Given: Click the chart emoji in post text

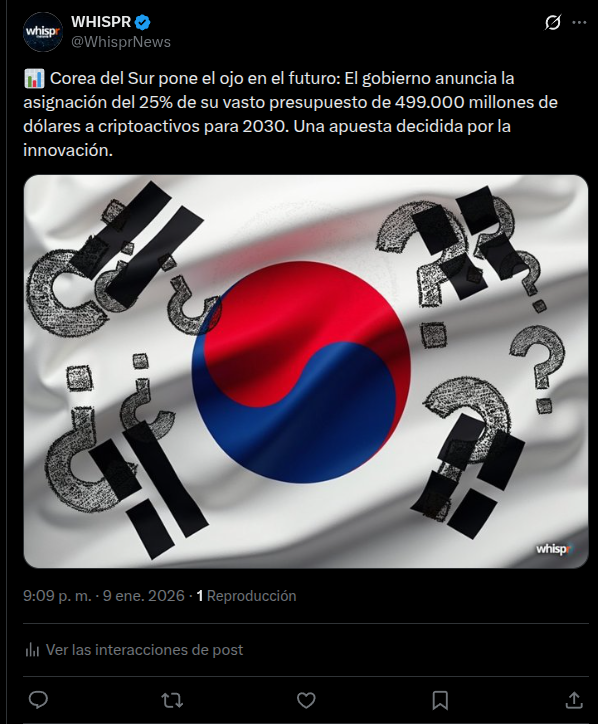Looking at the screenshot, I should (34, 78).
